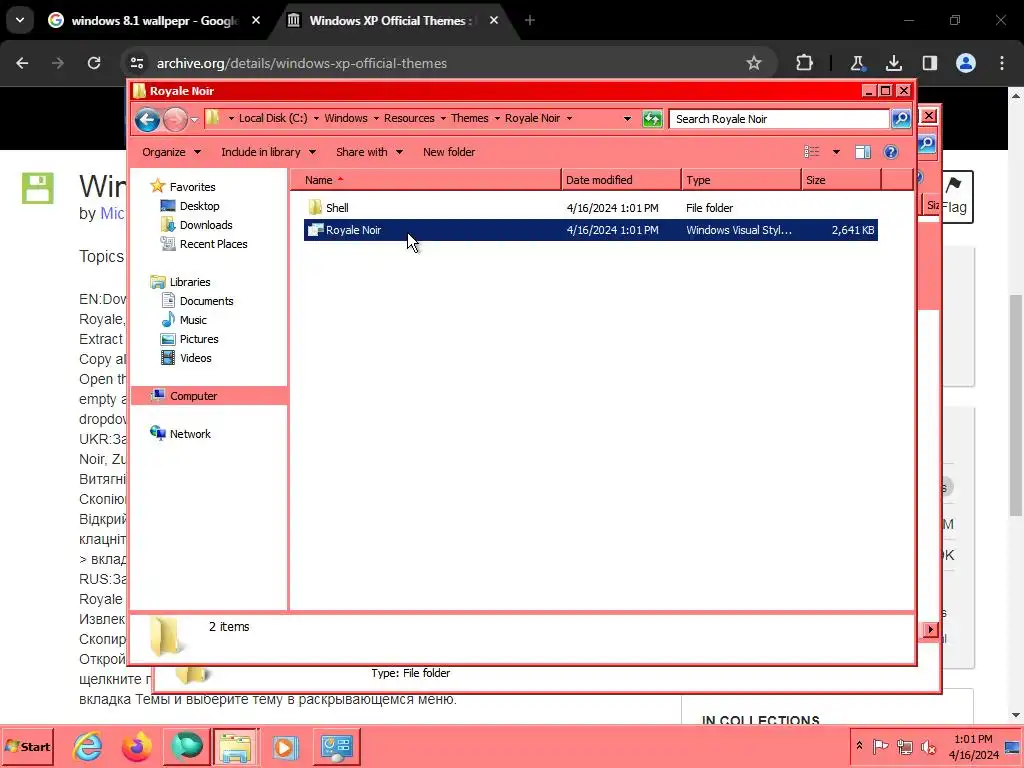Switch to Windows XP Official Themes tab

[x=394, y=21]
